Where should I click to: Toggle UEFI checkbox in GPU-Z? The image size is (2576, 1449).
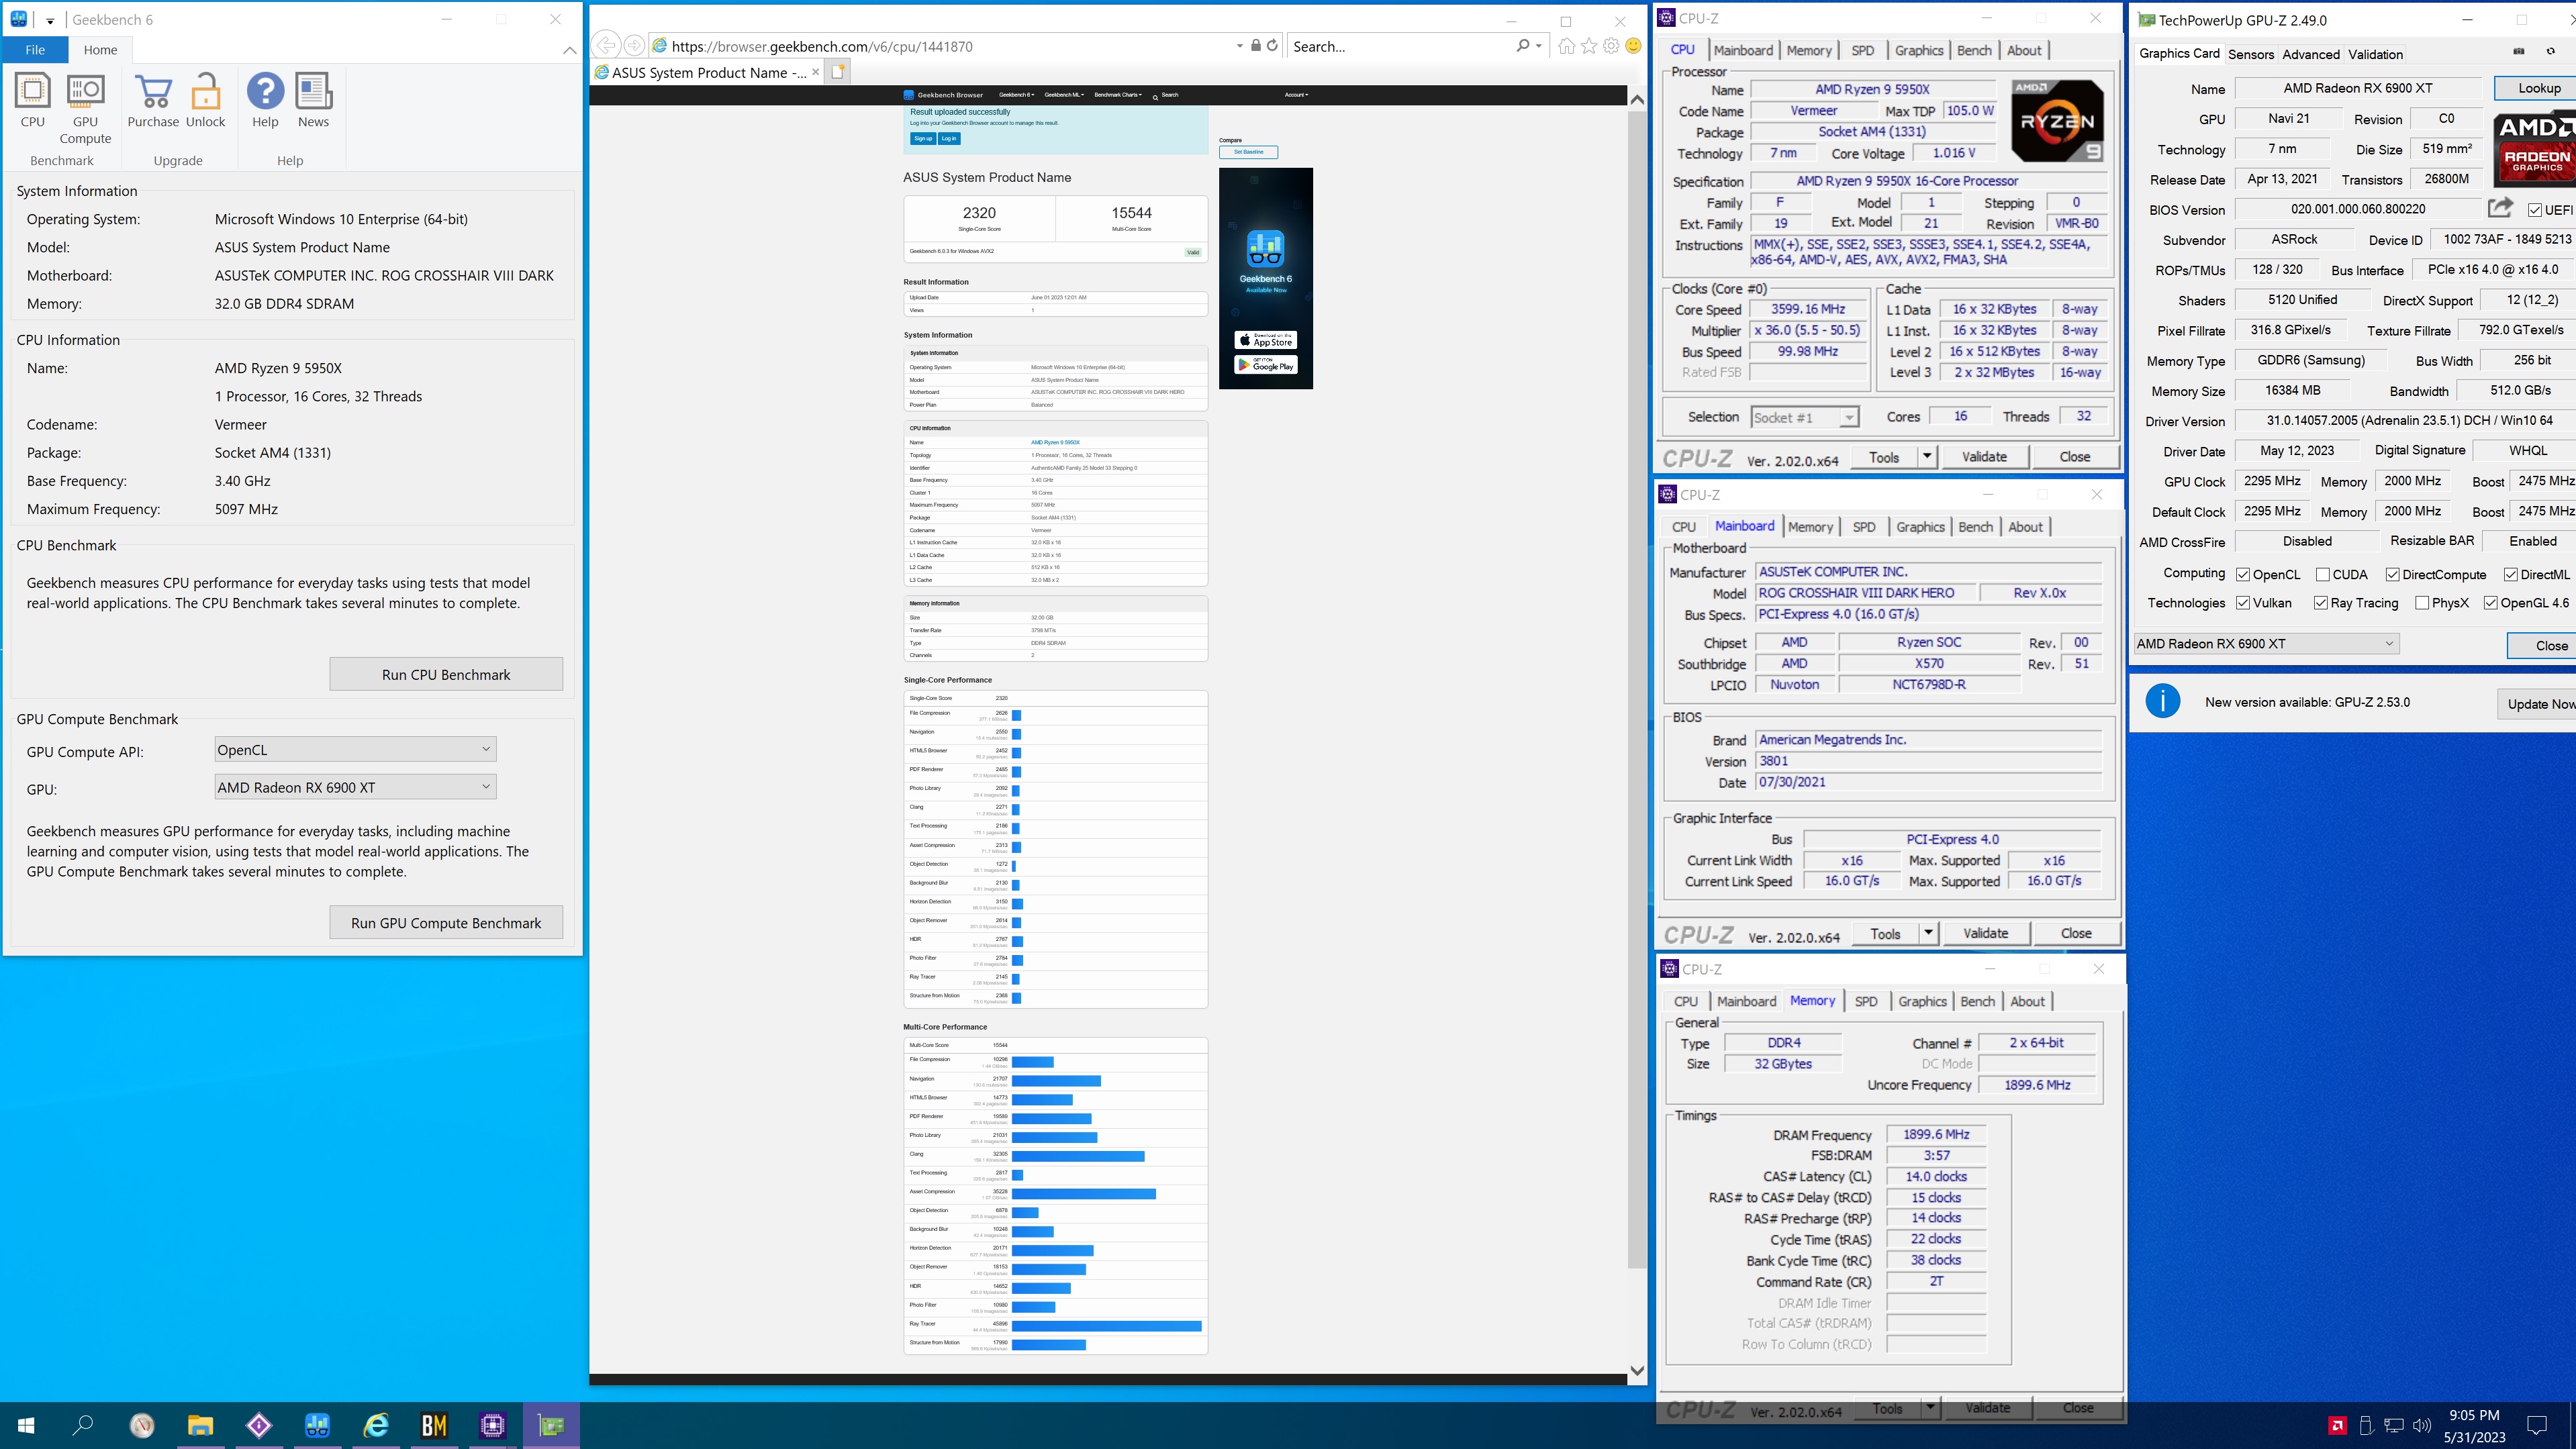click(2535, 210)
